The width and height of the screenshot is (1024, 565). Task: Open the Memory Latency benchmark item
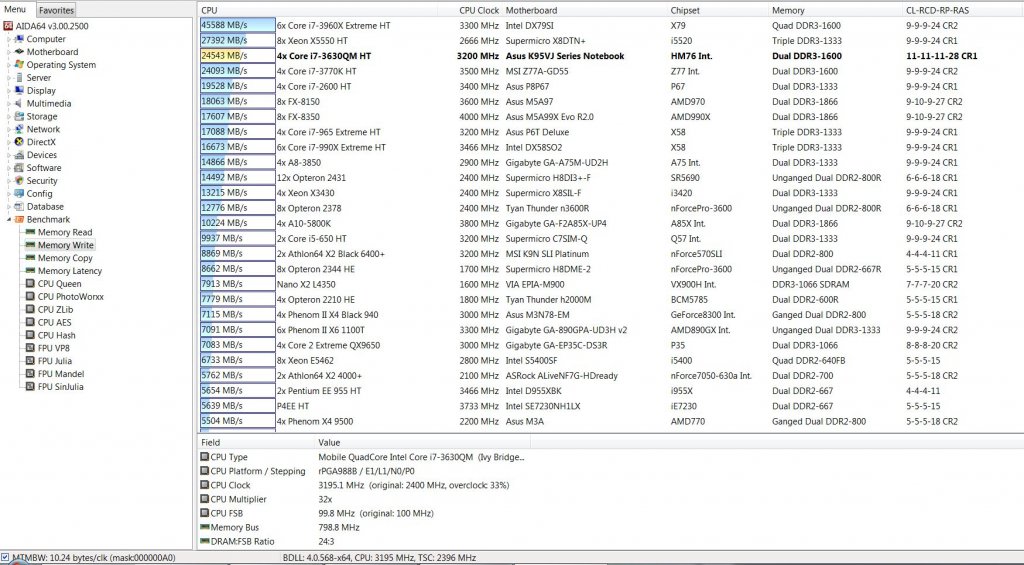point(69,271)
